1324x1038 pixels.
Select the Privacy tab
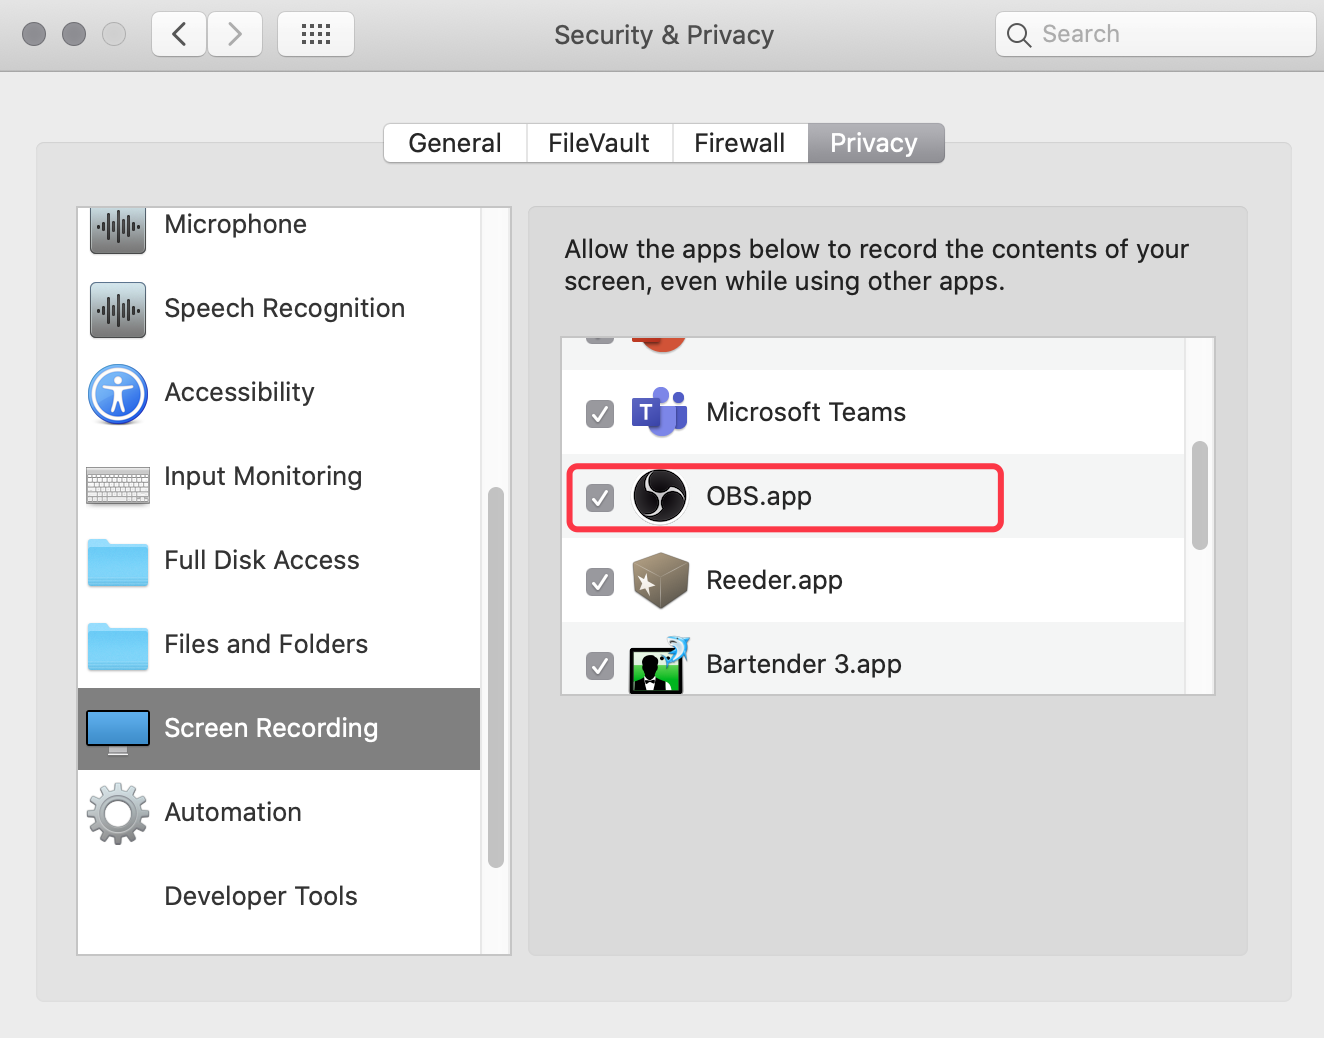[875, 143]
